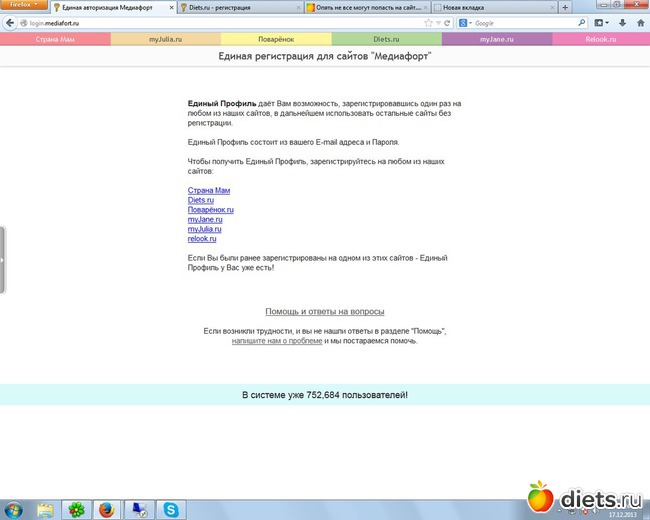The image size is (650, 520).
Task: Click the напишите нам о проблеме link
Action: point(276,340)
